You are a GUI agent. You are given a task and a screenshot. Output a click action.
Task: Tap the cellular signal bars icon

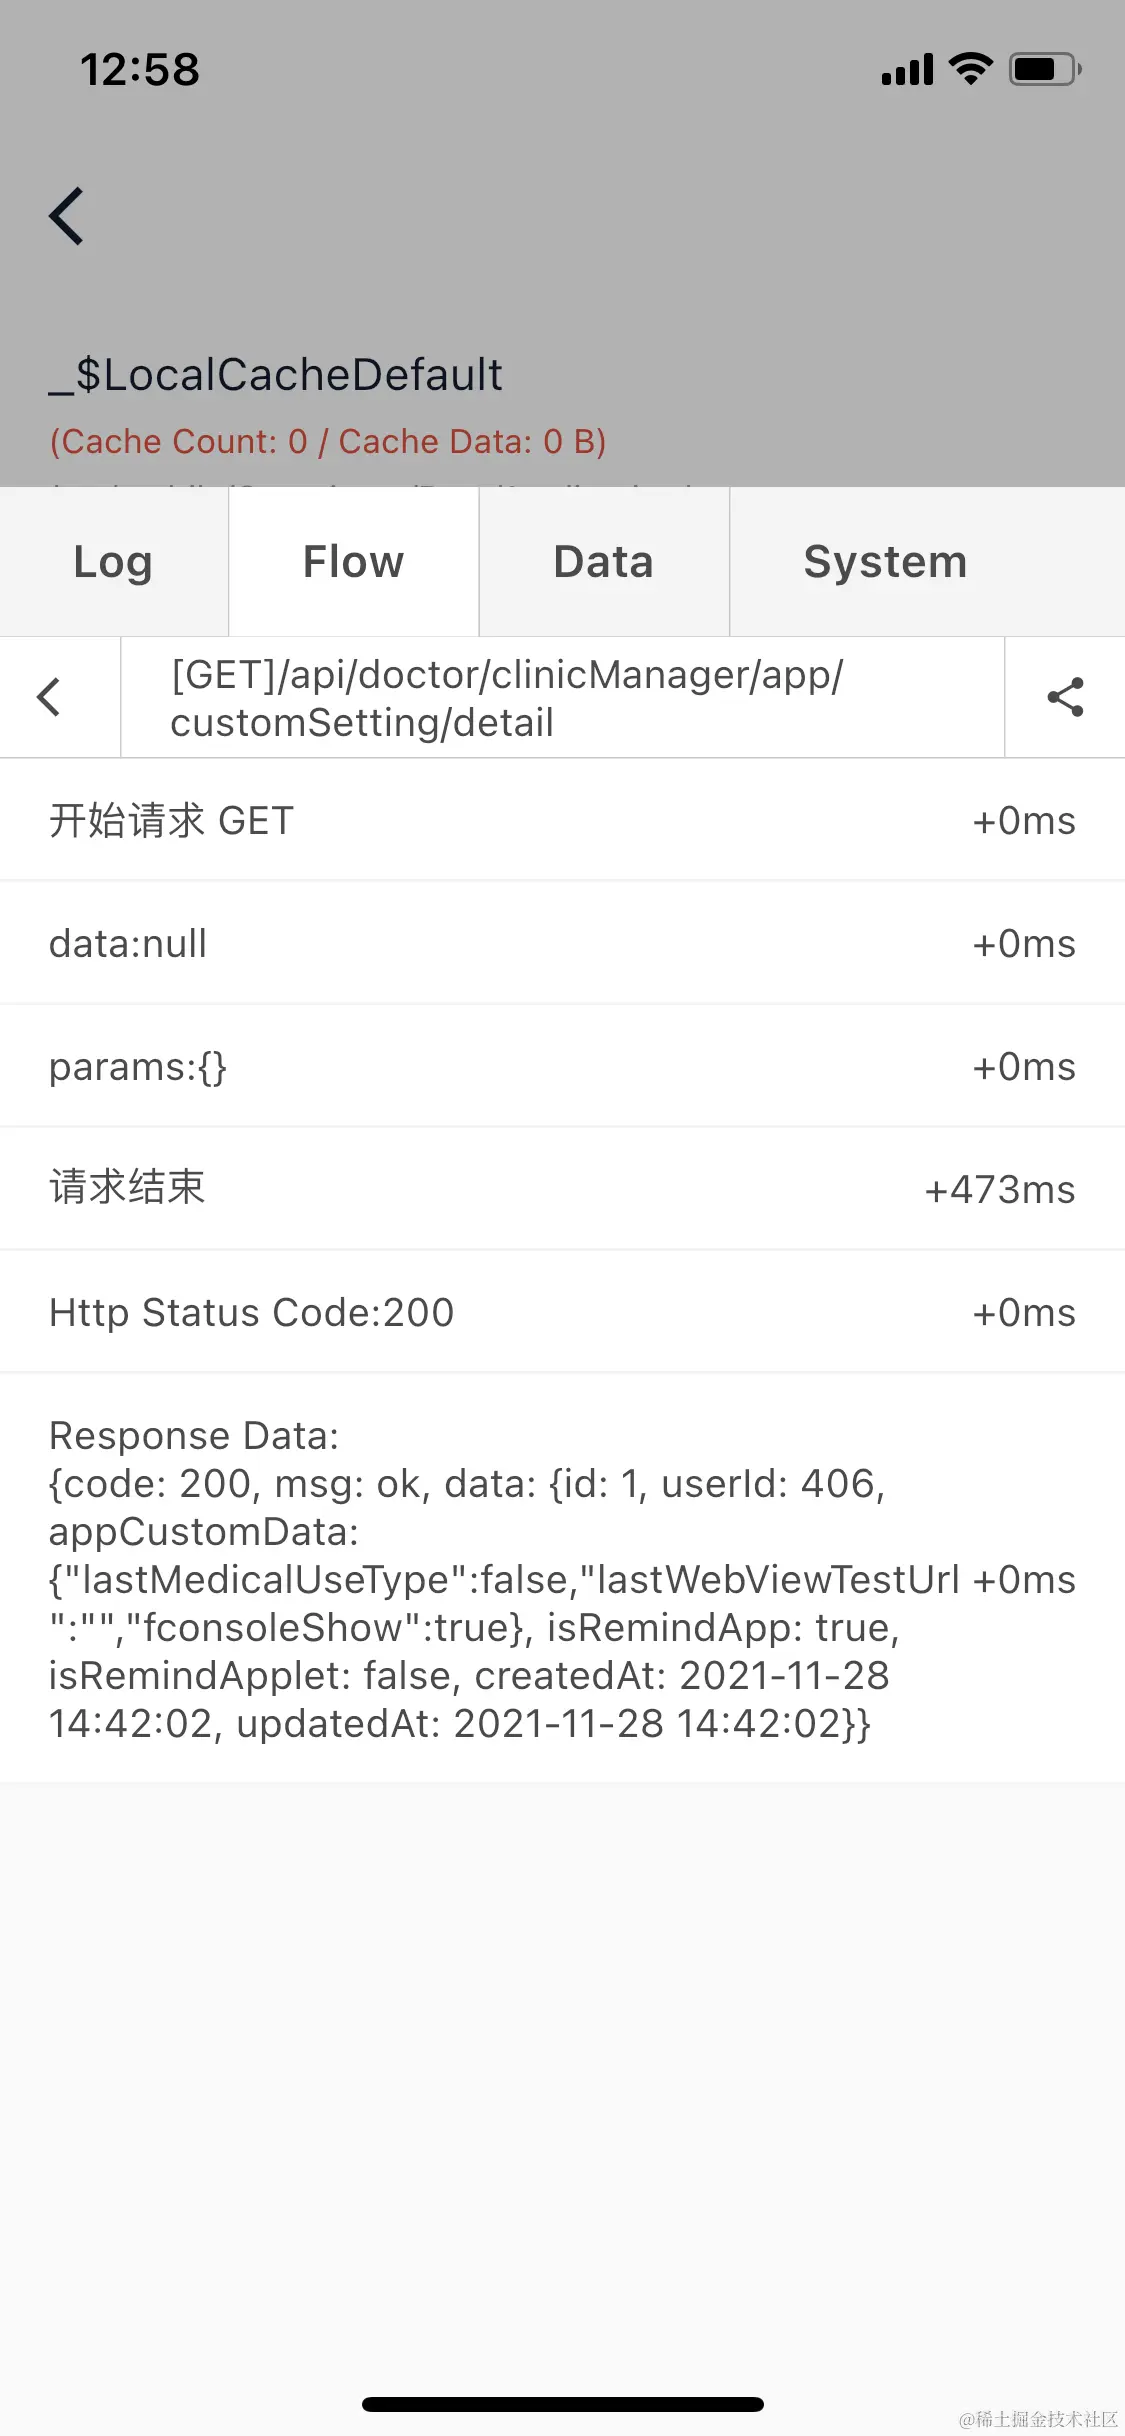[x=907, y=70]
